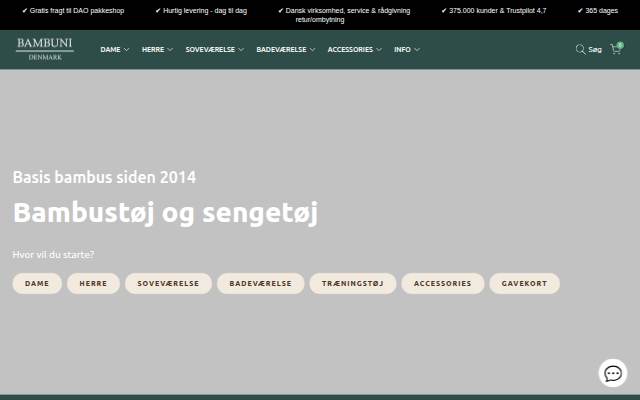Click 'Hurtig levering - dag til dag' text
Image resolution: width=640 pixels, height=400 pixels.
pos(201,11)
